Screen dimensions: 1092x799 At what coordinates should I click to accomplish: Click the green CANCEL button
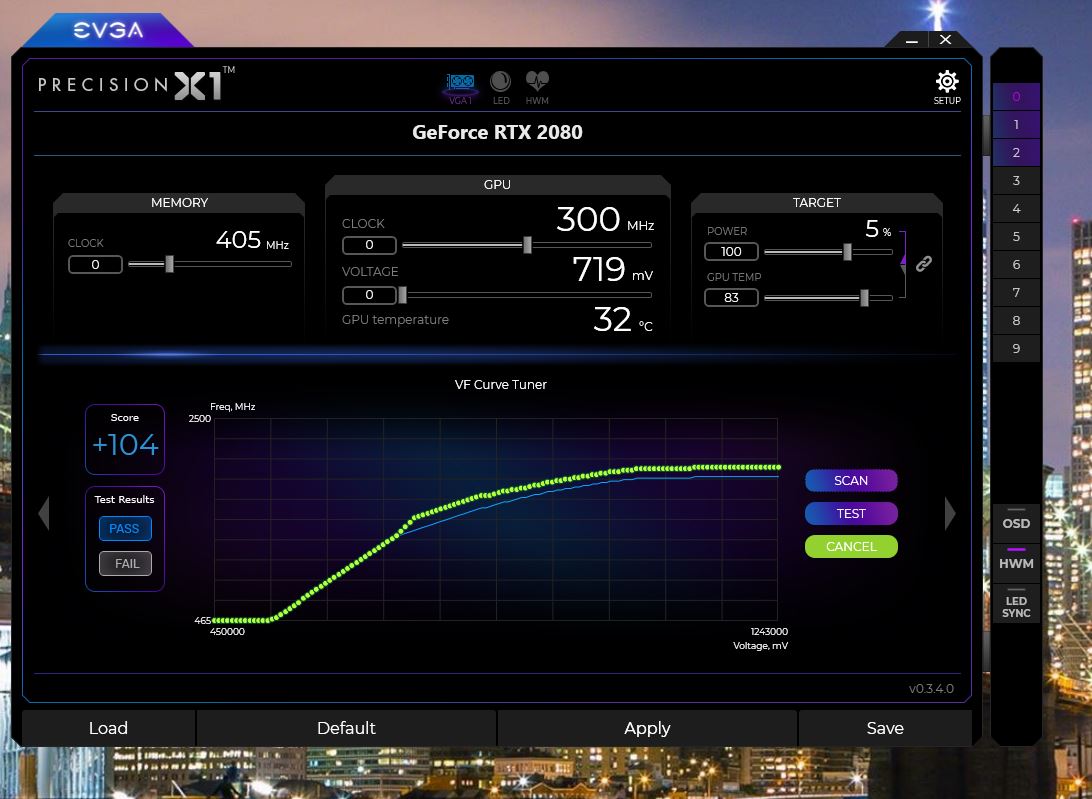pos(851,546)
